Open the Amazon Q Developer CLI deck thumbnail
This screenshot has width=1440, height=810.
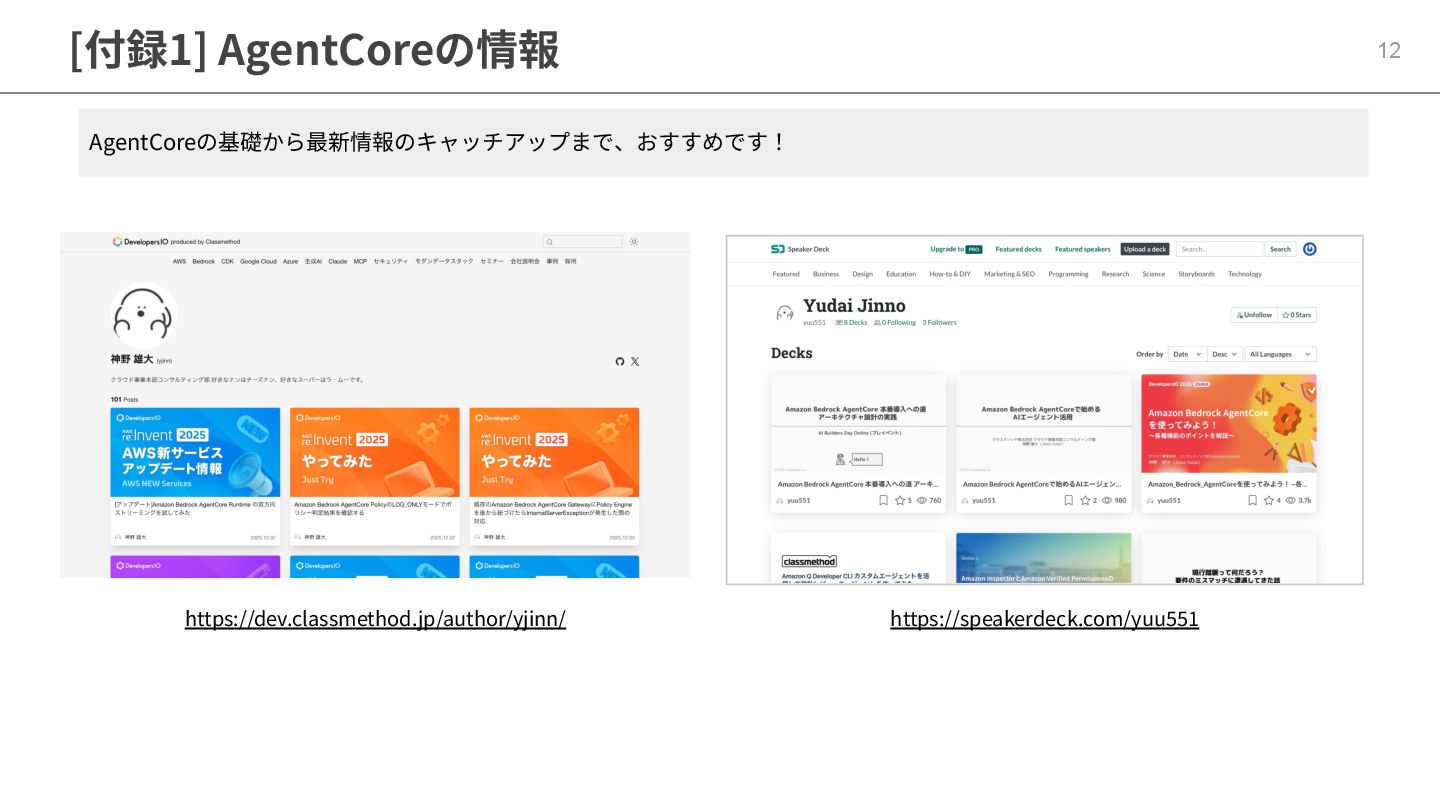(858, 558)
